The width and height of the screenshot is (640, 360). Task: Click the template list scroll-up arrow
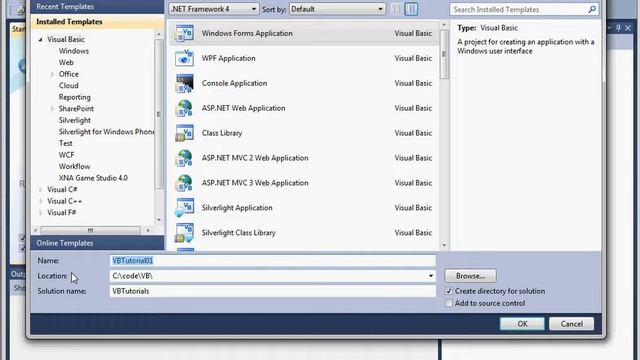click(444, 25)
